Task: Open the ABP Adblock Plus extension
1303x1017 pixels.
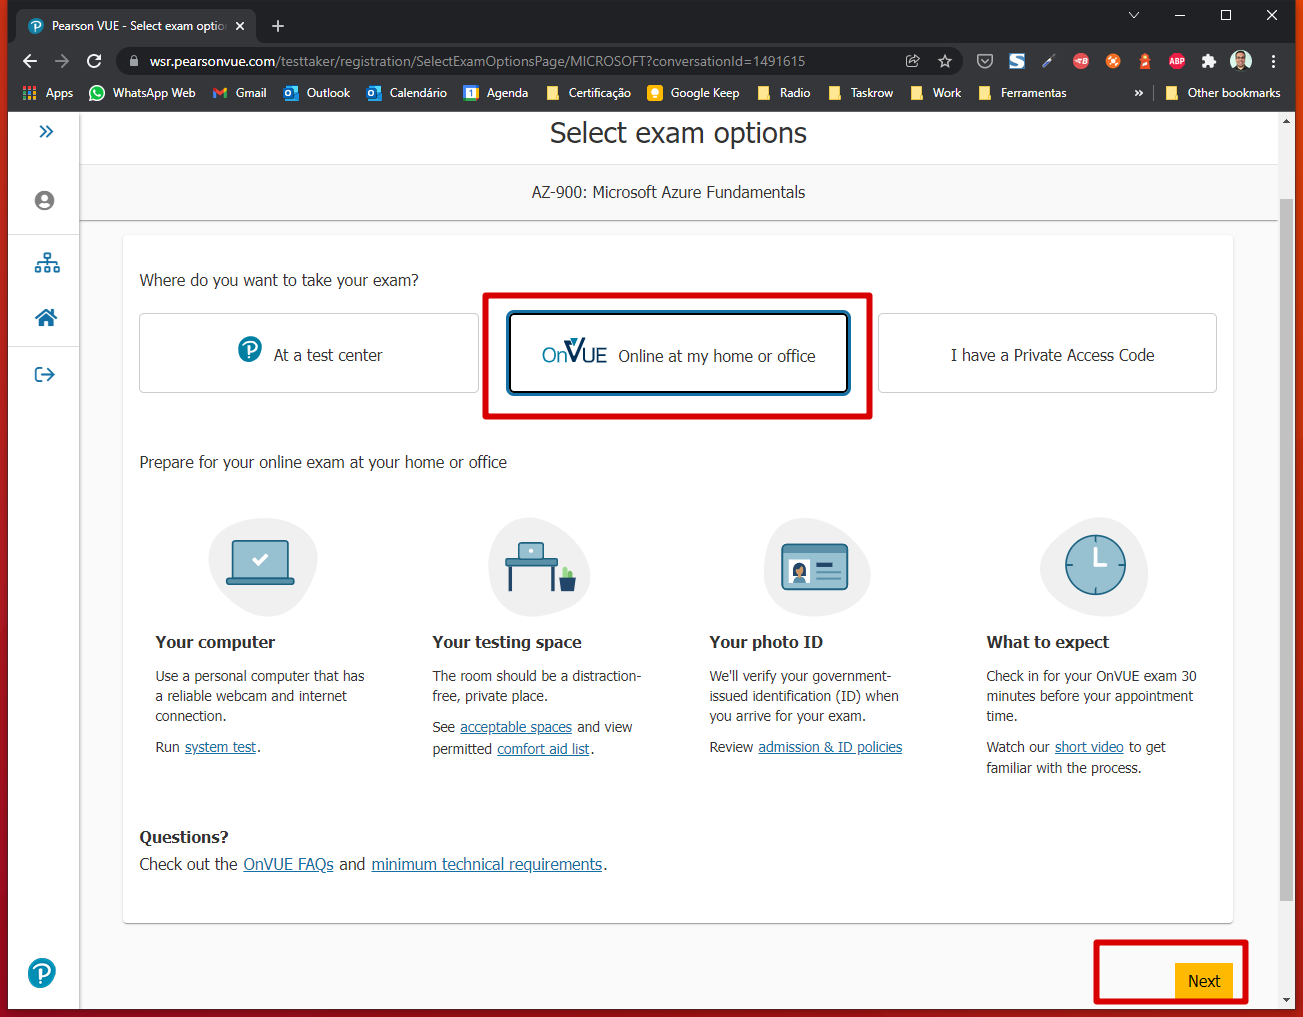Action: coord(1177,61)
